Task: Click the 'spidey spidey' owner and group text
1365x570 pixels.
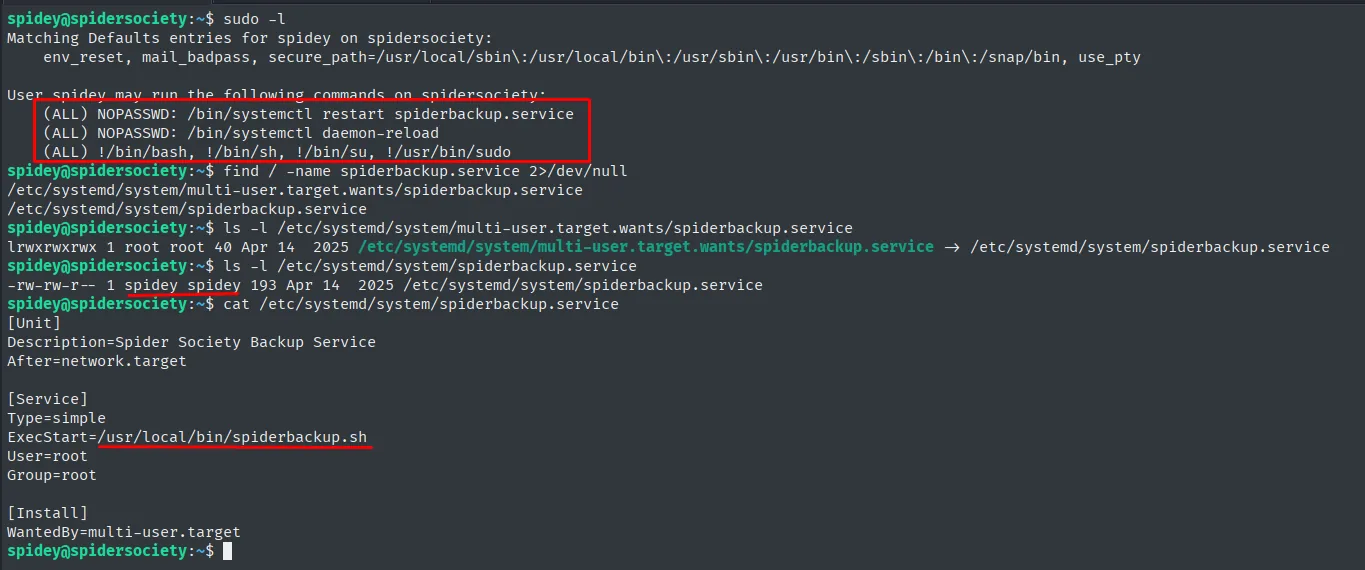Action: pyautogui.click(x=182, y=285)
